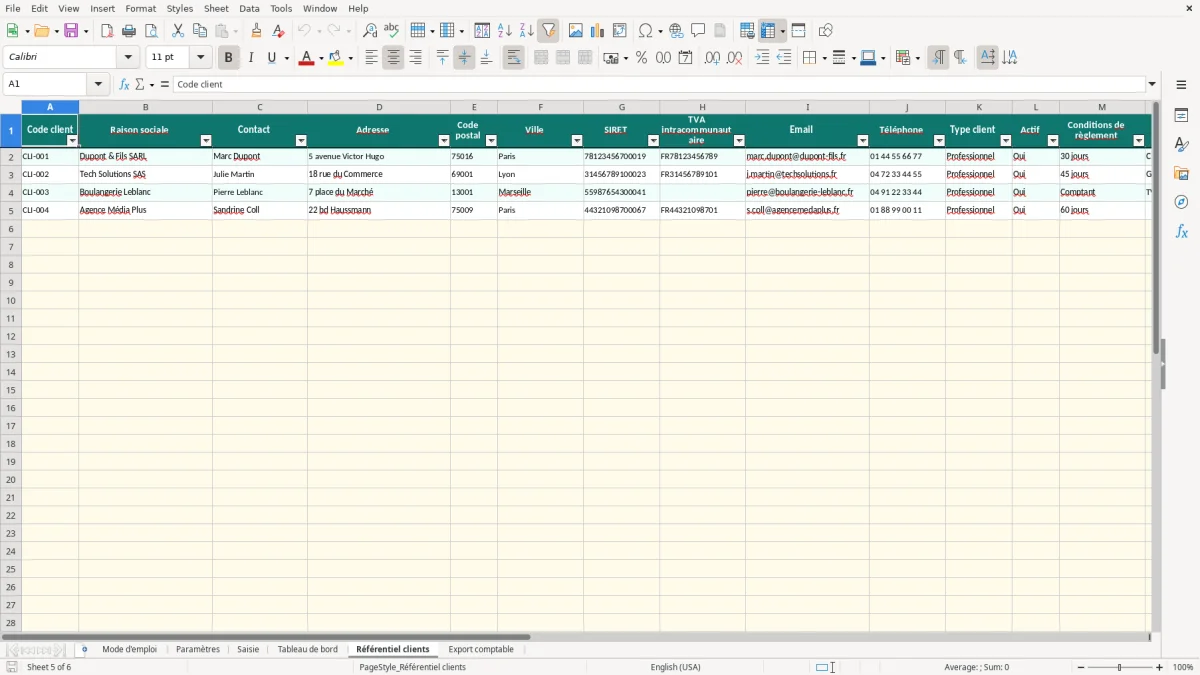1200x675 pixels.
Task: Toggle Print Preview
Action: click(x=151, y=31)
